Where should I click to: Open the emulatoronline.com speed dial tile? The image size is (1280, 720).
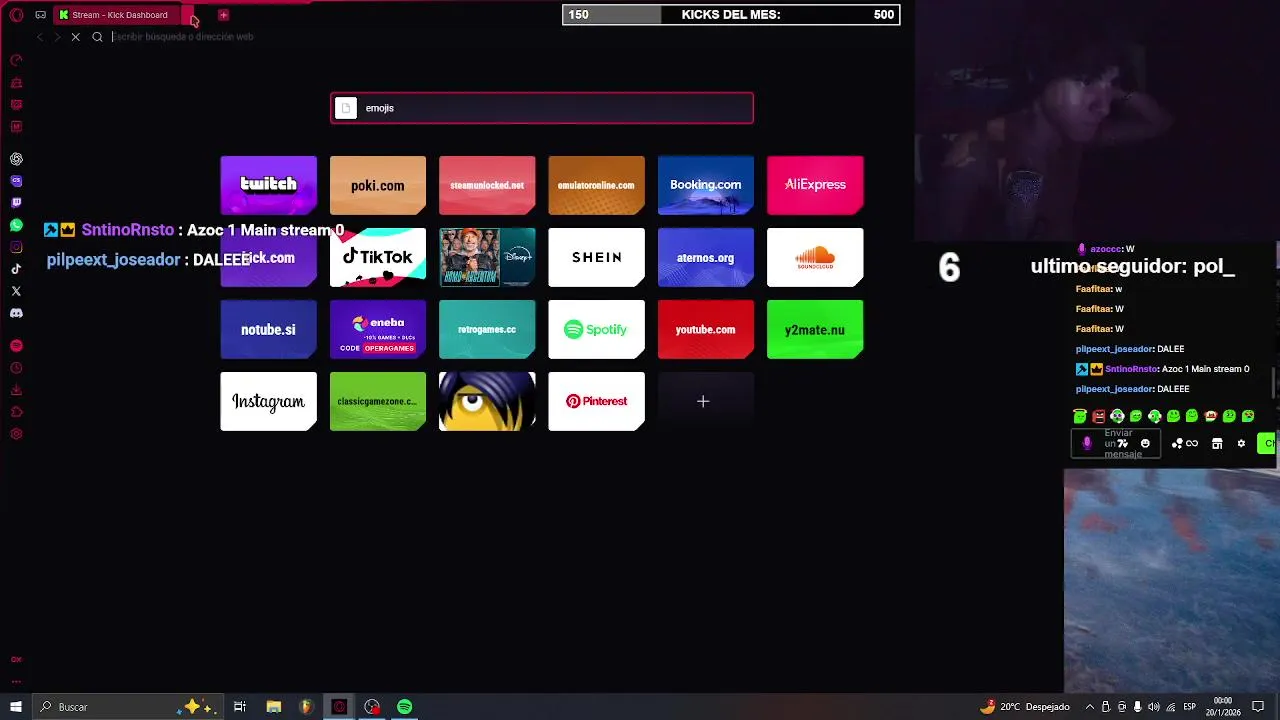596,185
